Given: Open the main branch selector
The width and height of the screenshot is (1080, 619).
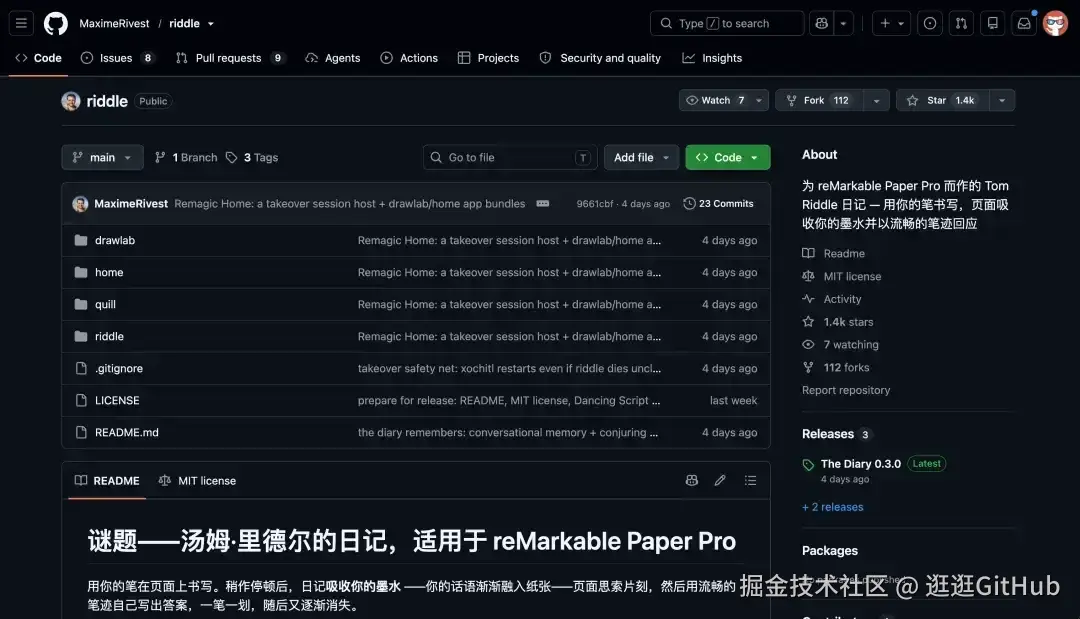Looking at the screenshot, I should point(103,158).
